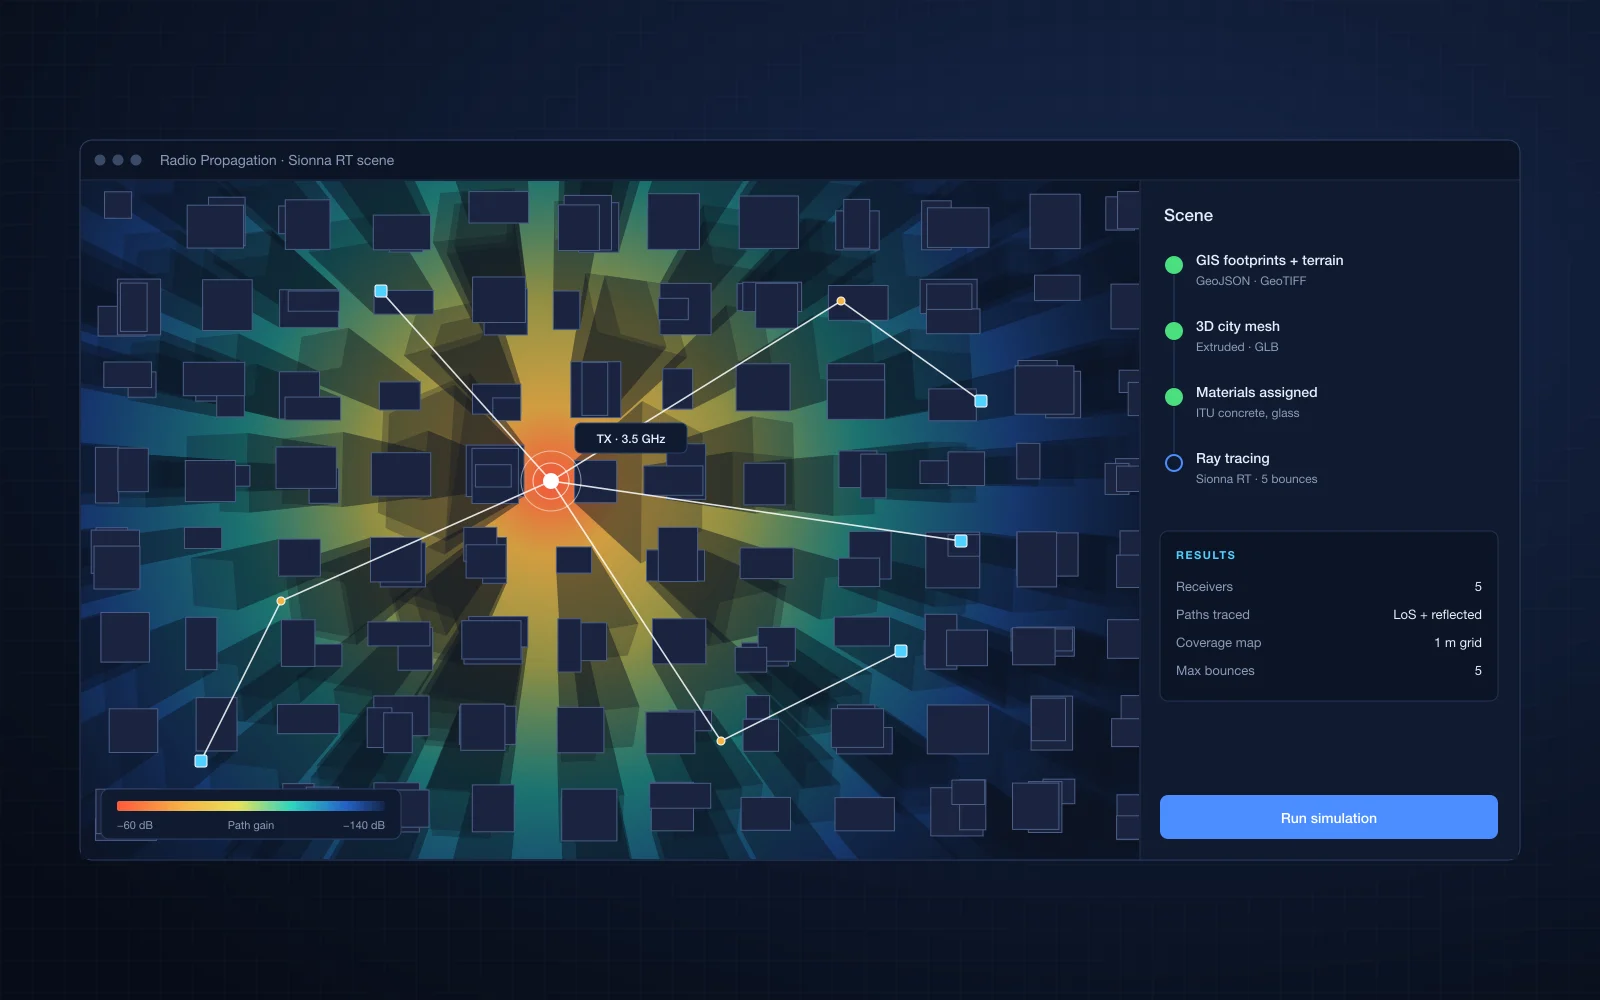Click the Receivers row in Results
Screen dimensions: 1600x1000
[x=1328, y=587]
